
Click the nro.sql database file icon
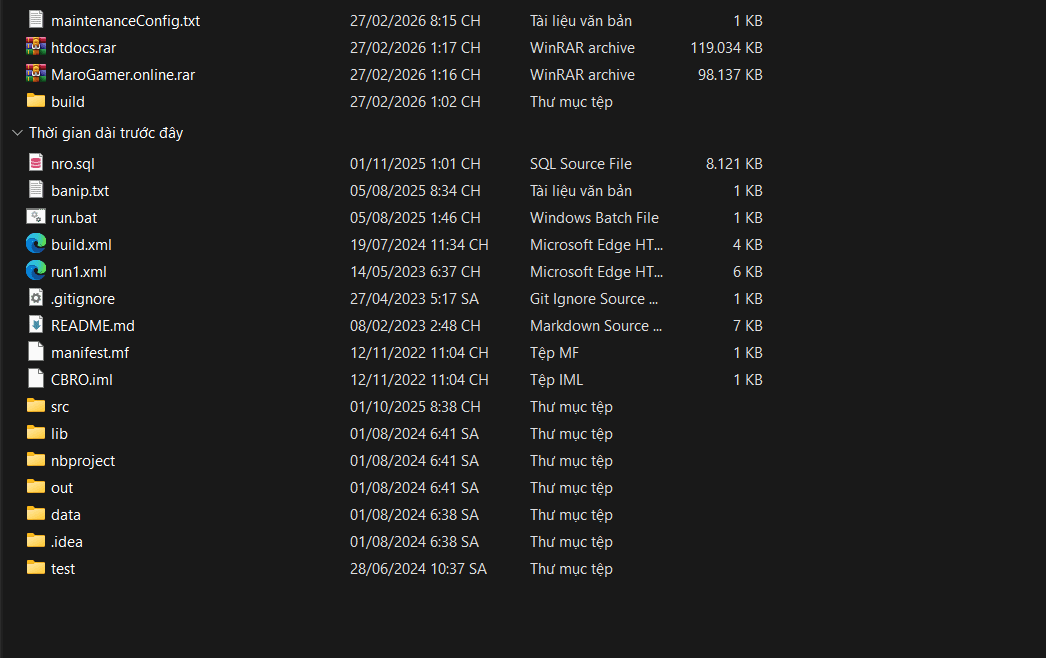coord(36,163)
